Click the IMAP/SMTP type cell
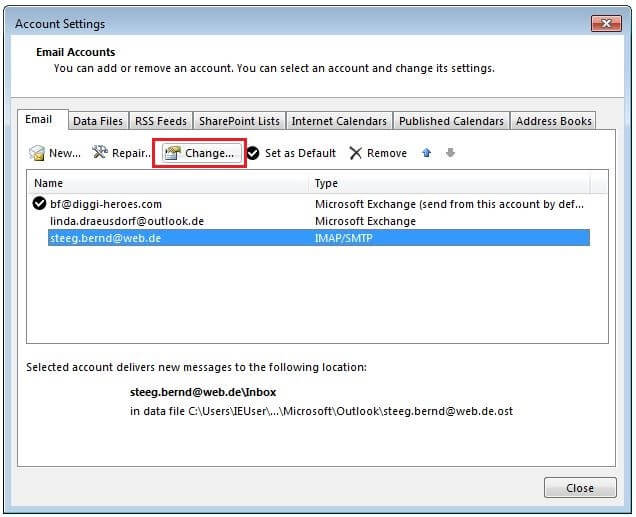The image size is (636, 517). [344, 238]
